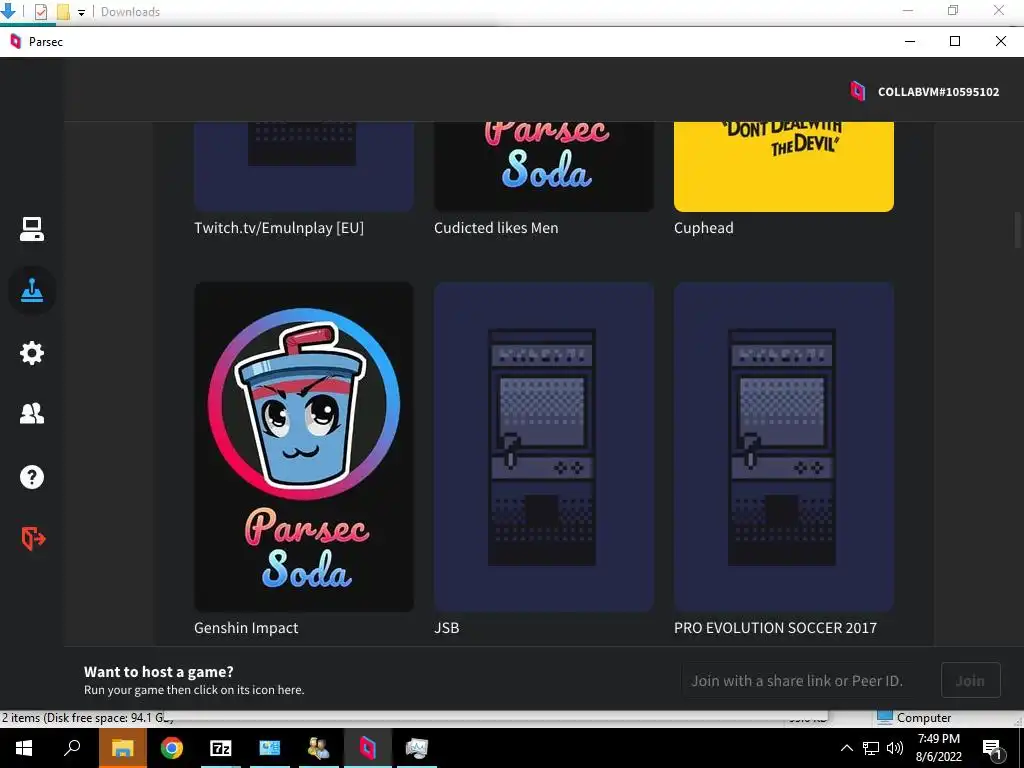Open the Windows Start menu
The height and width of the screenshot is (768, 1024).
tap(24, 748)
